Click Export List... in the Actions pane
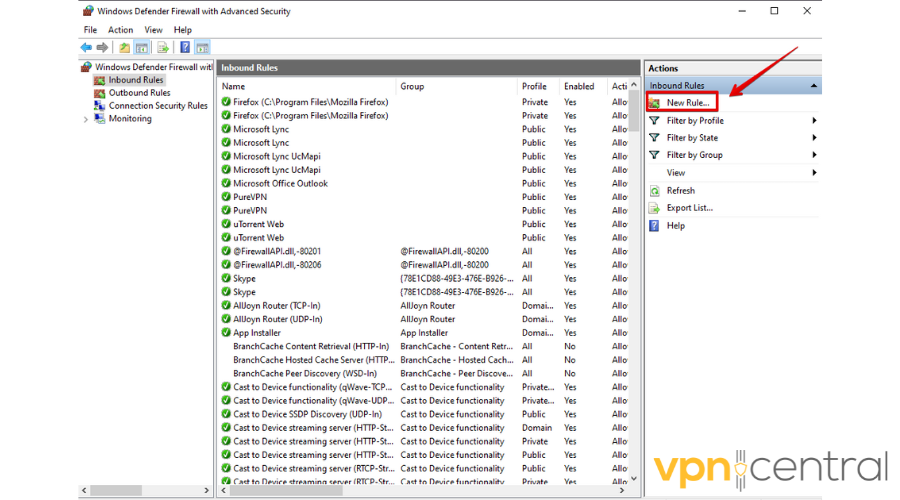 tap(689, 208)
